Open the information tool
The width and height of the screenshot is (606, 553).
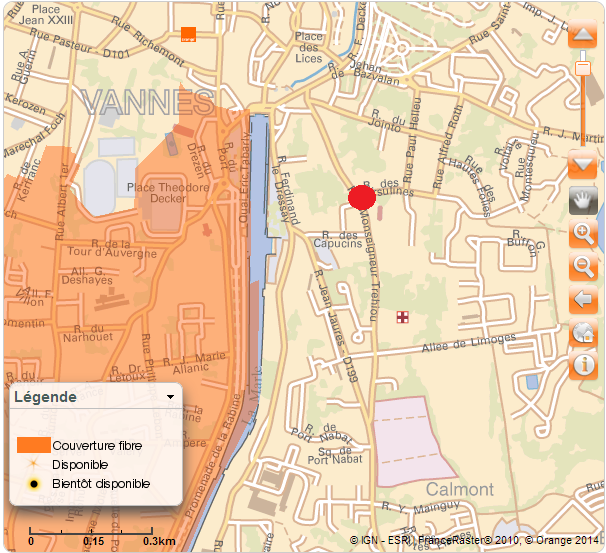[x=582, y=364]
